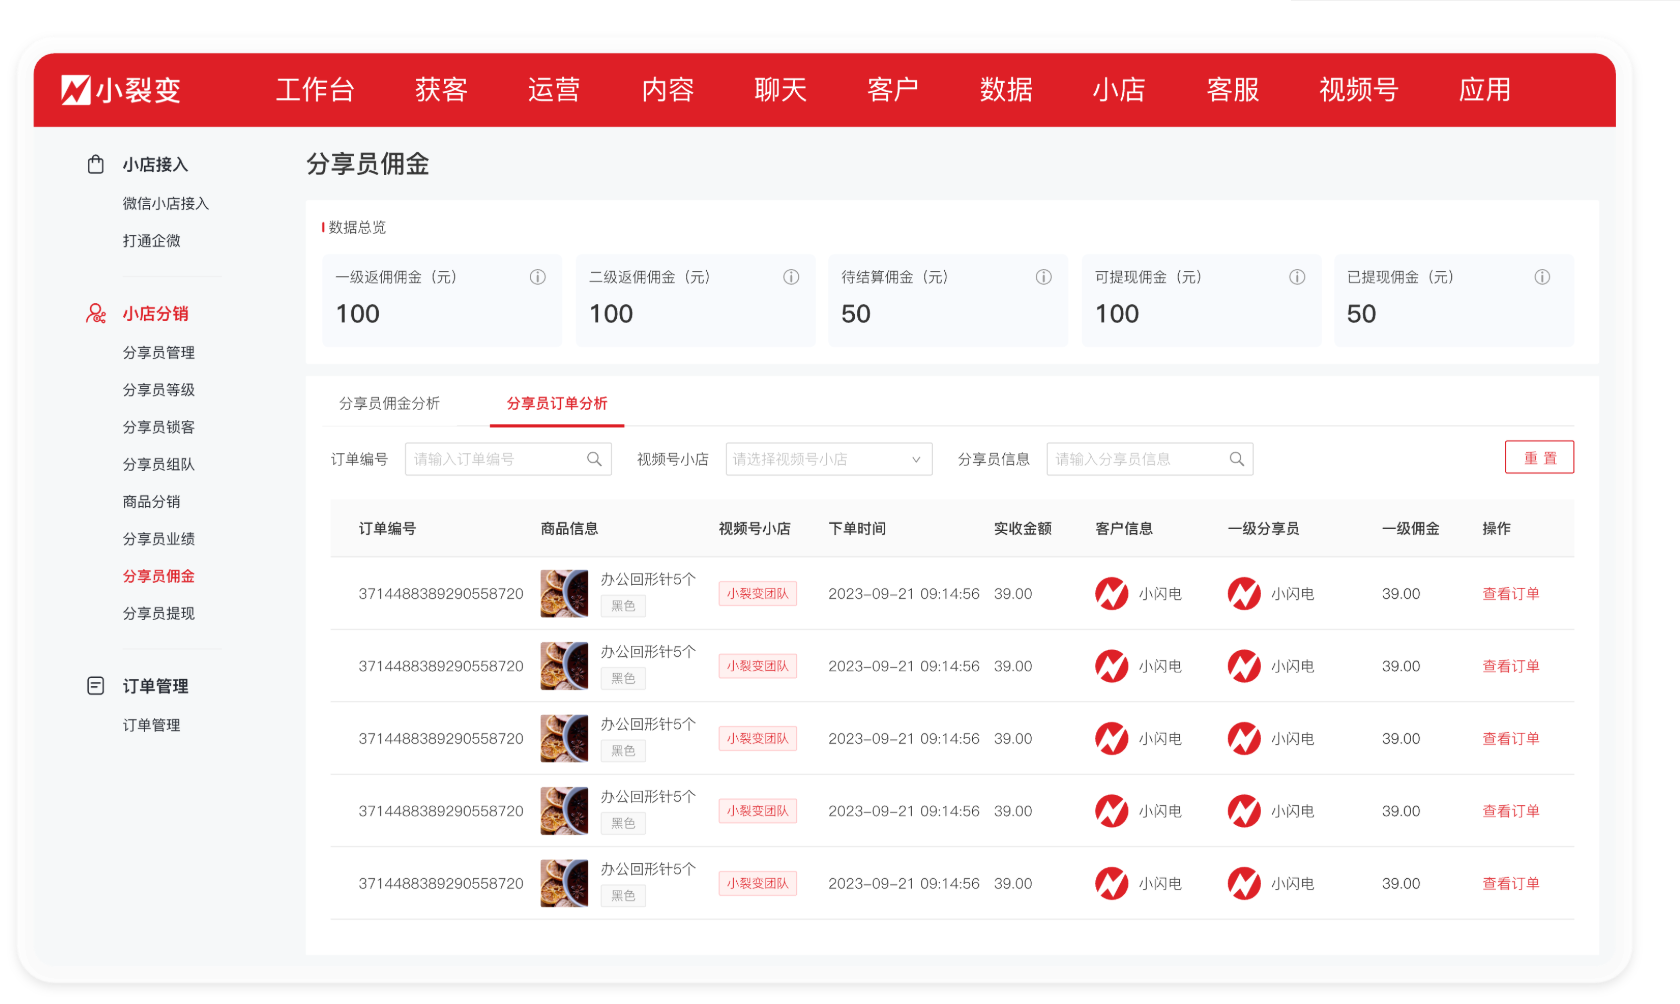Select 分享员管理 in sidebar
Image resolution: width=1680 pixels, height=1004 pixels.
159,352
